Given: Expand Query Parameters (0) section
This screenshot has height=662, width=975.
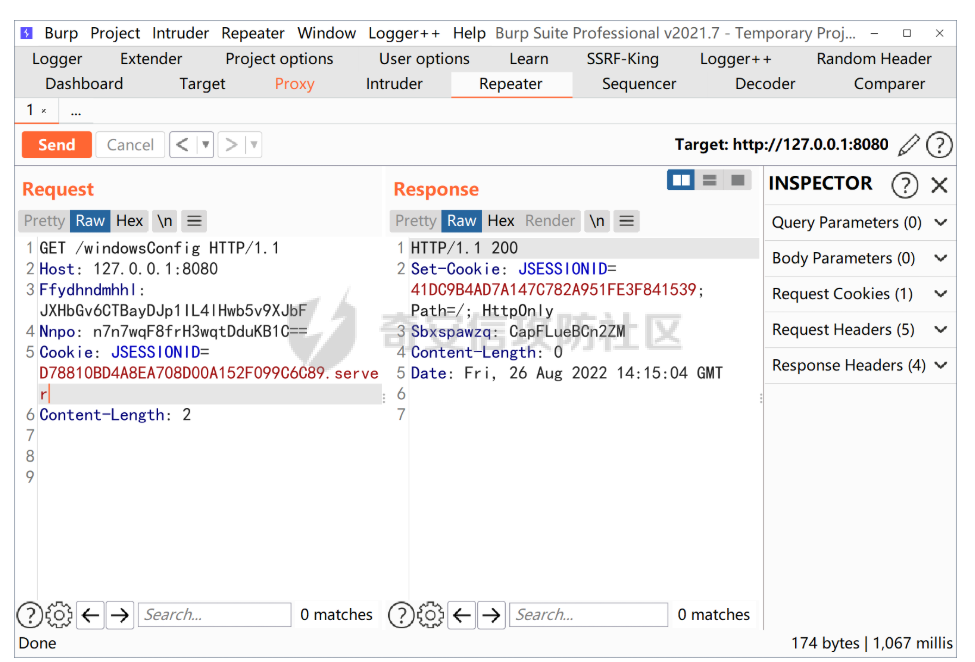Looking at the screenshot, I should pyautogui.click(x=860, y=223).
